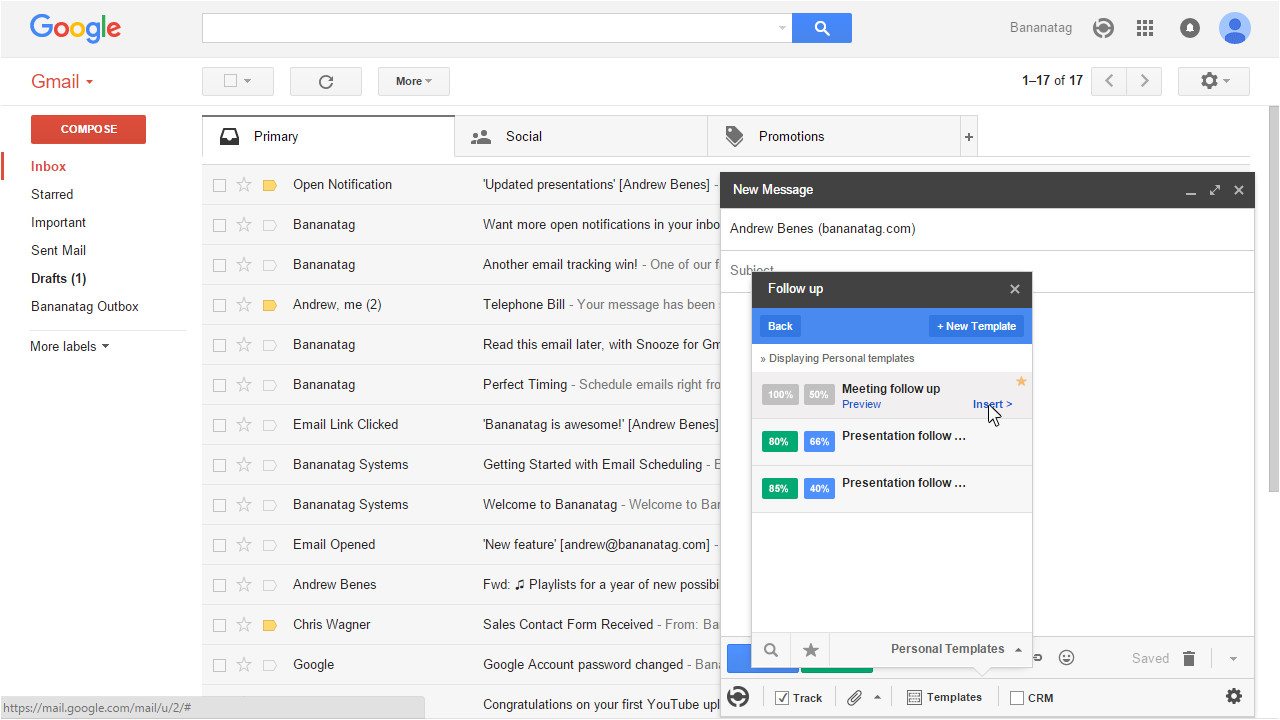Screen dimensions: 1280x720
Task: Open the select-all checkbox dropdown
Action: [238, 81]
